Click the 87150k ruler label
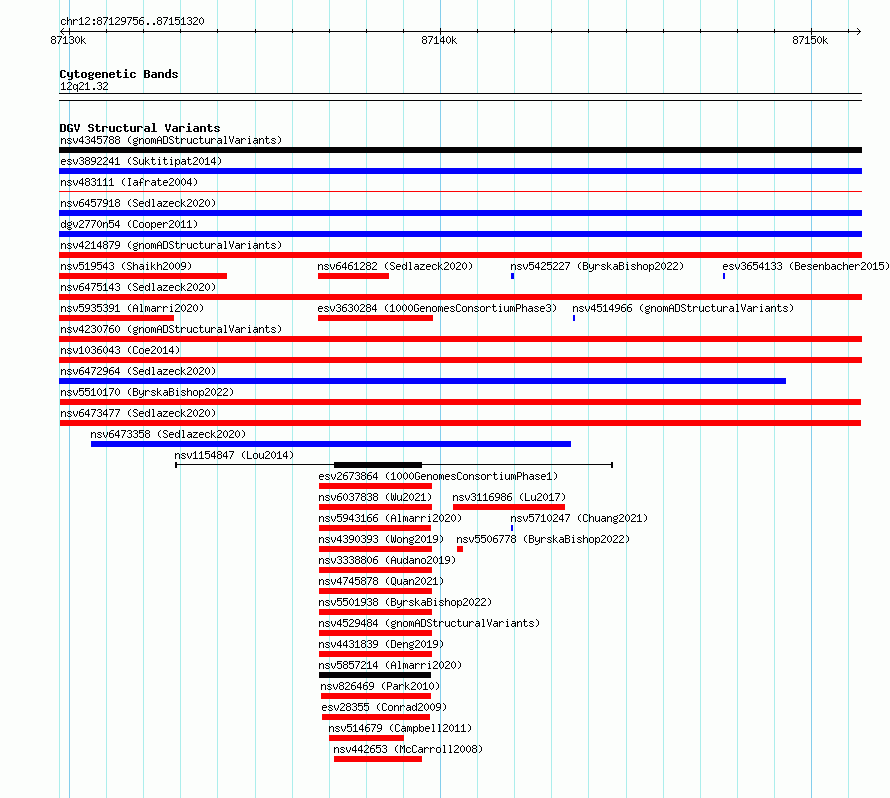The width and height of the screenshot is (890, 798). click(810, 40)
